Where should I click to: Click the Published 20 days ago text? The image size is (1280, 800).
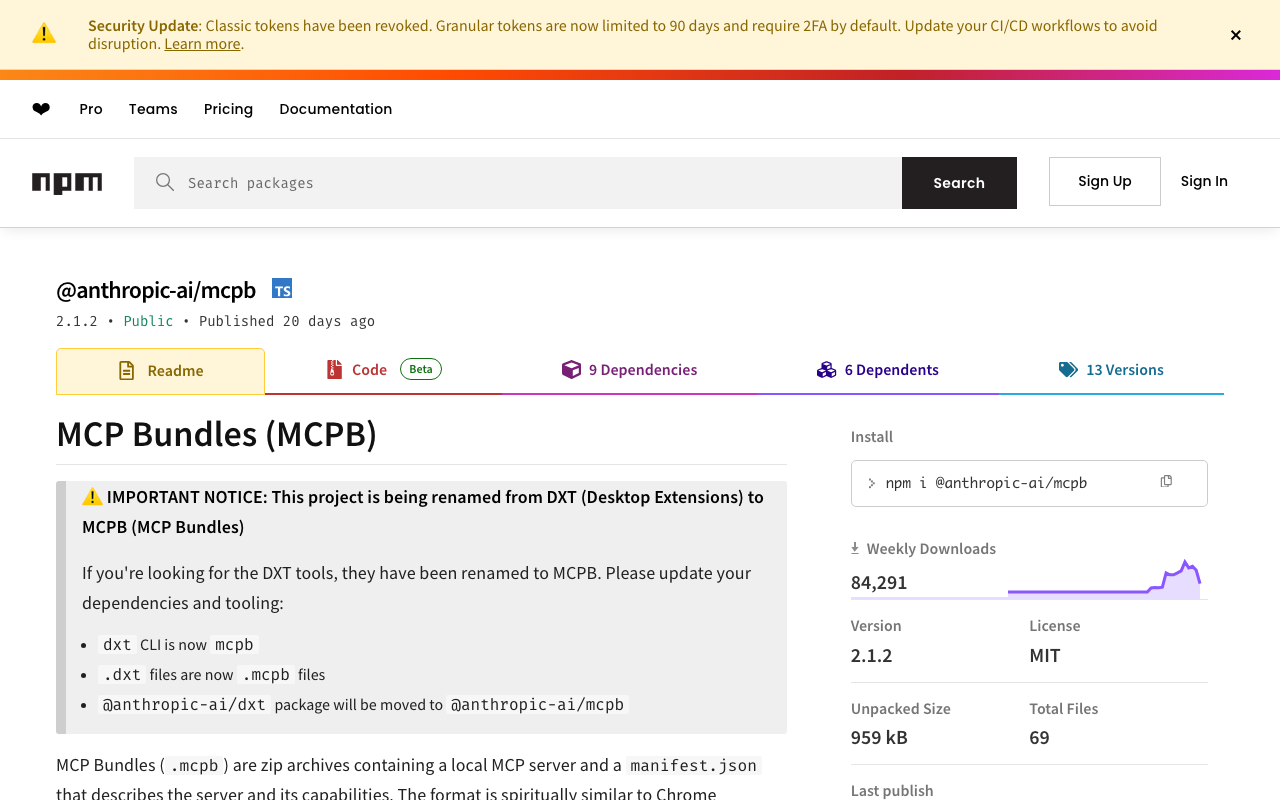pyautogui.click(x=287, y=321)
